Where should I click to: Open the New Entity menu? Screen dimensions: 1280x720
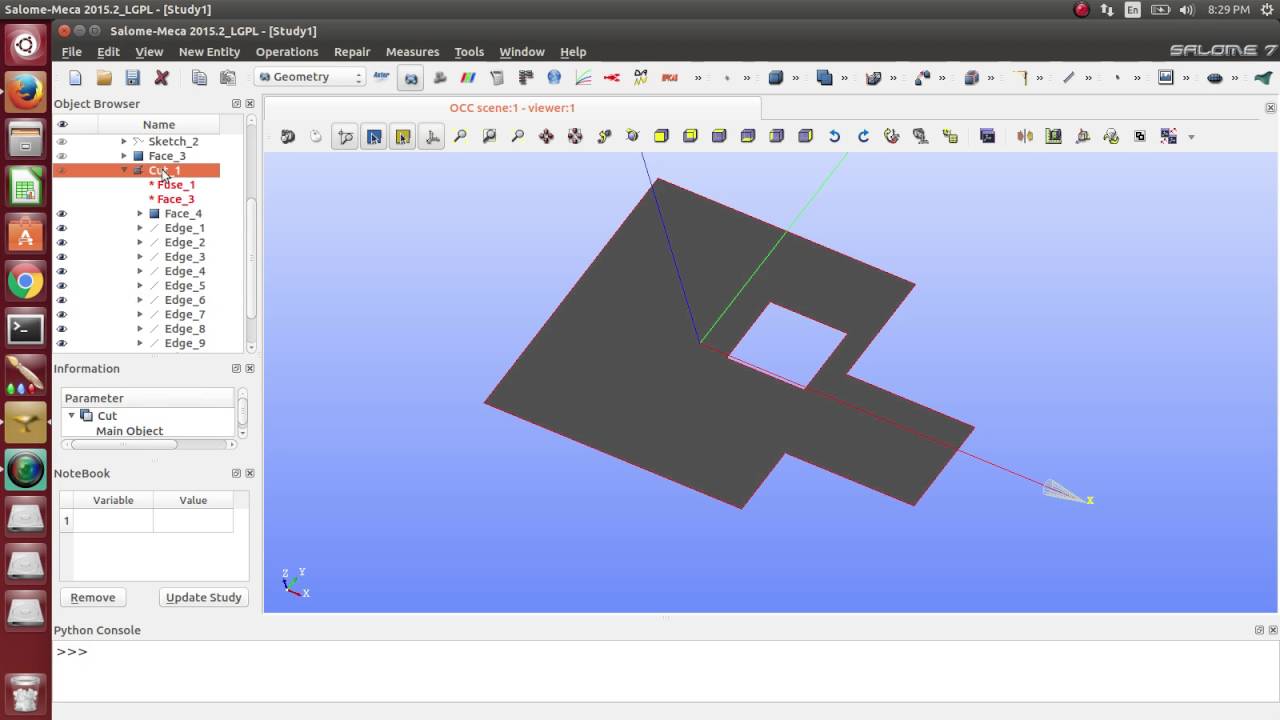coord(209,52)
